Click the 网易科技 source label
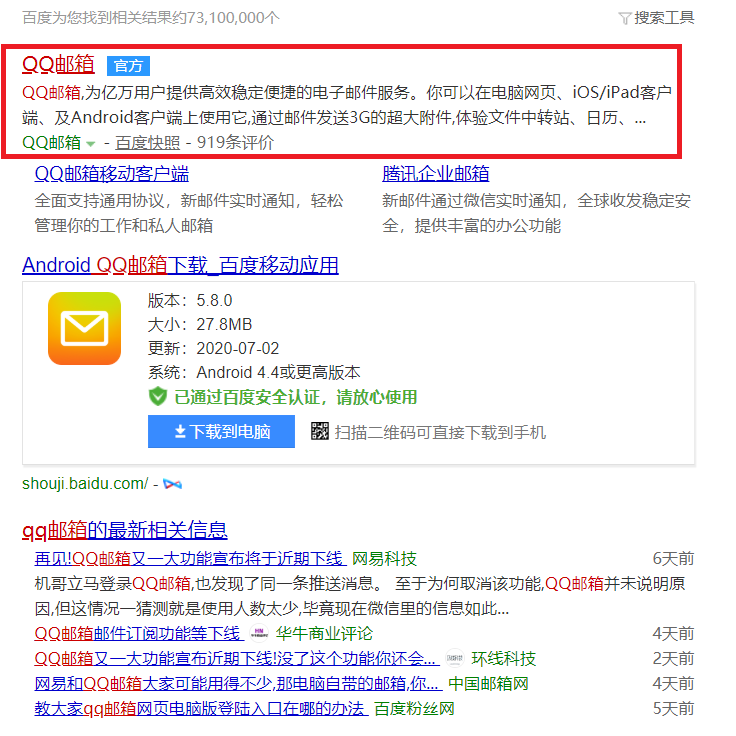This screenshot has width=736, height=736. coord(384,559)
